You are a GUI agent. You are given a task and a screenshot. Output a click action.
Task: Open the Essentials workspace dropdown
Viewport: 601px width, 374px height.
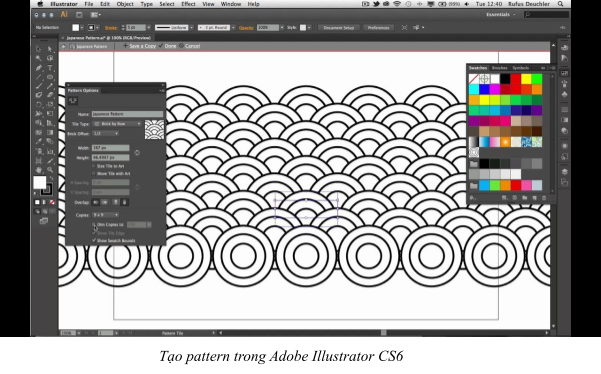point(501,15)
